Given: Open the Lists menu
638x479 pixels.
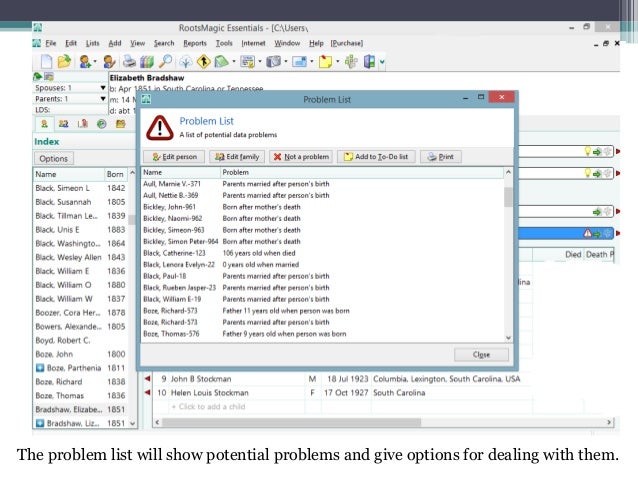Looking at the screenshot, I should pos(92,43).
